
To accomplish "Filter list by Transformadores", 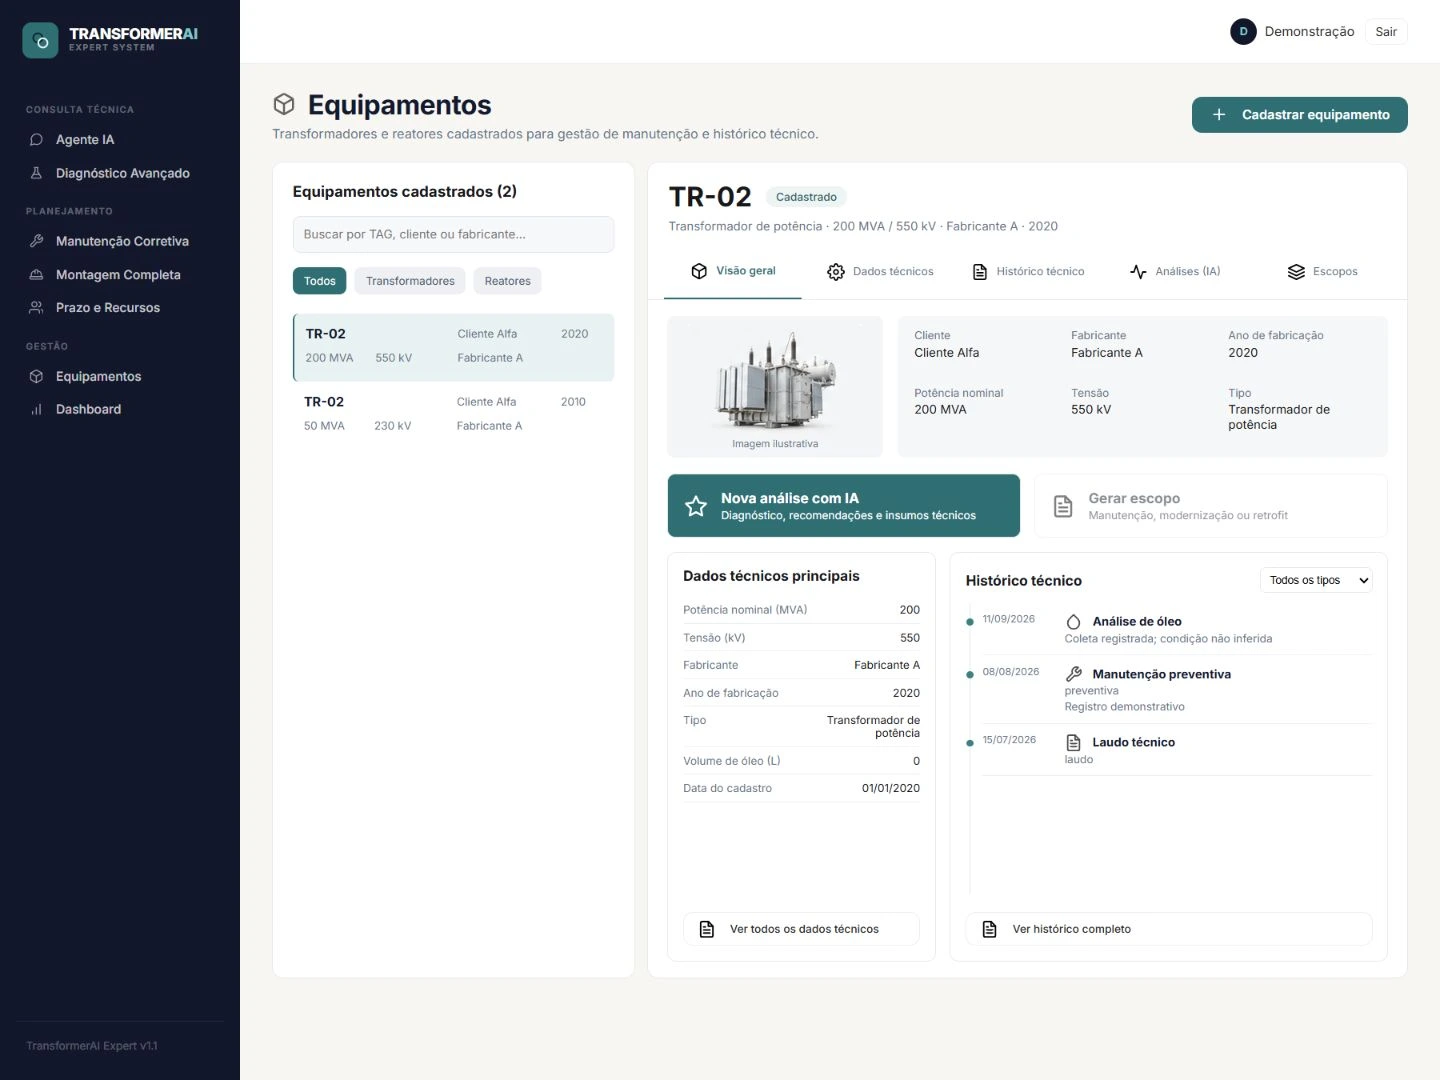I will pyautogui.click(x=410, y=281).
